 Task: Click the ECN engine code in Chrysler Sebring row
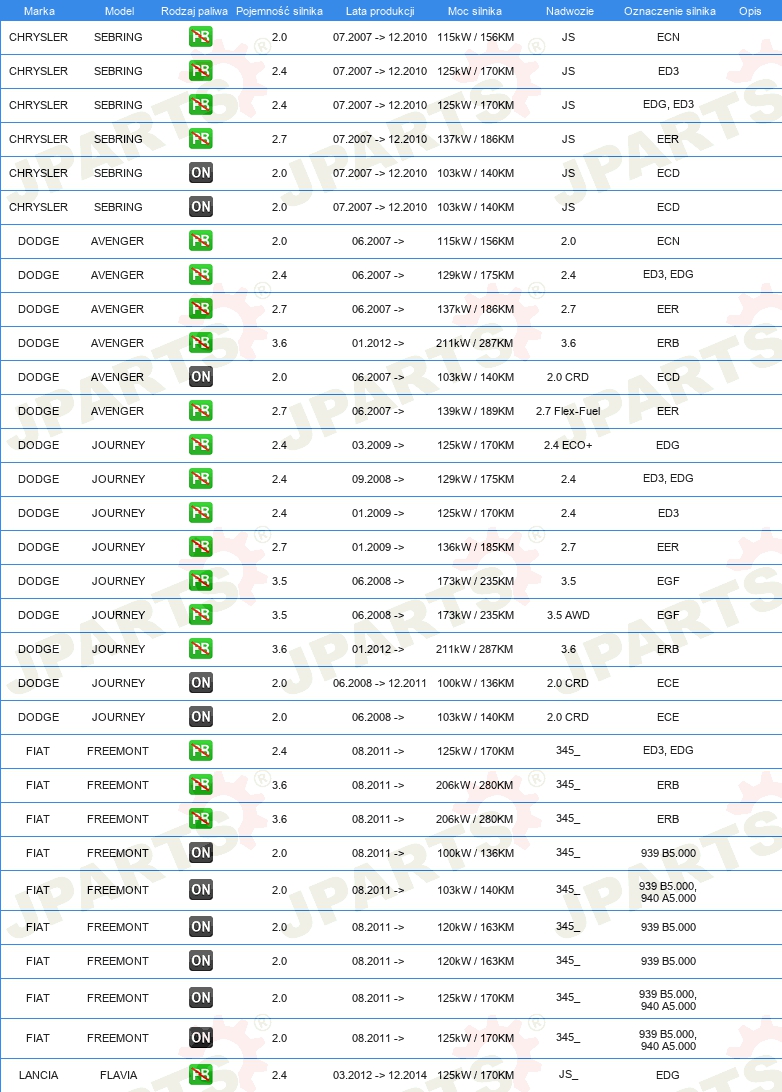(x=668, y=37)
